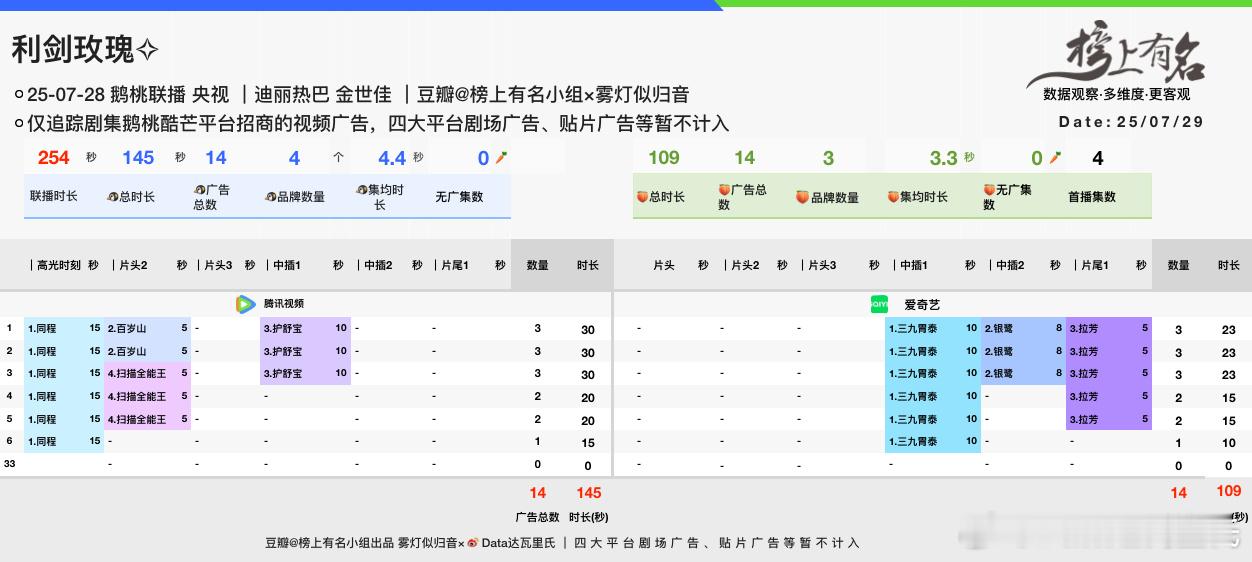Click the green 109 total duration value
The width and height of the screenshot is (1252, 562).
[664, 158]
